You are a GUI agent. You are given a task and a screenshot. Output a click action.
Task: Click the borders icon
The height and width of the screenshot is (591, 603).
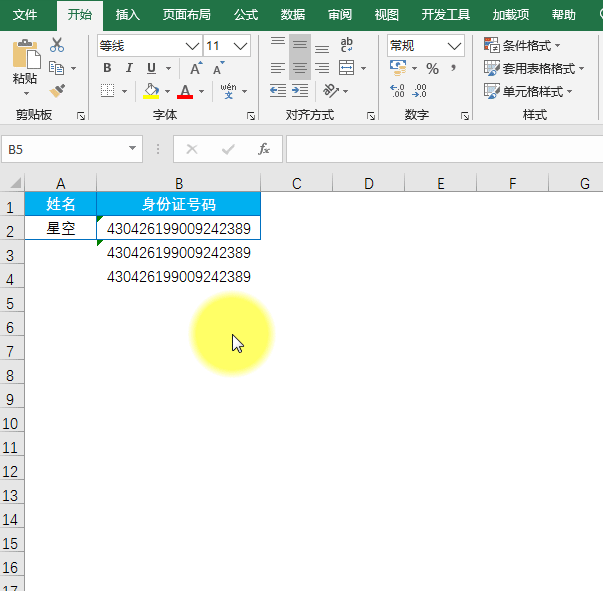107,91
